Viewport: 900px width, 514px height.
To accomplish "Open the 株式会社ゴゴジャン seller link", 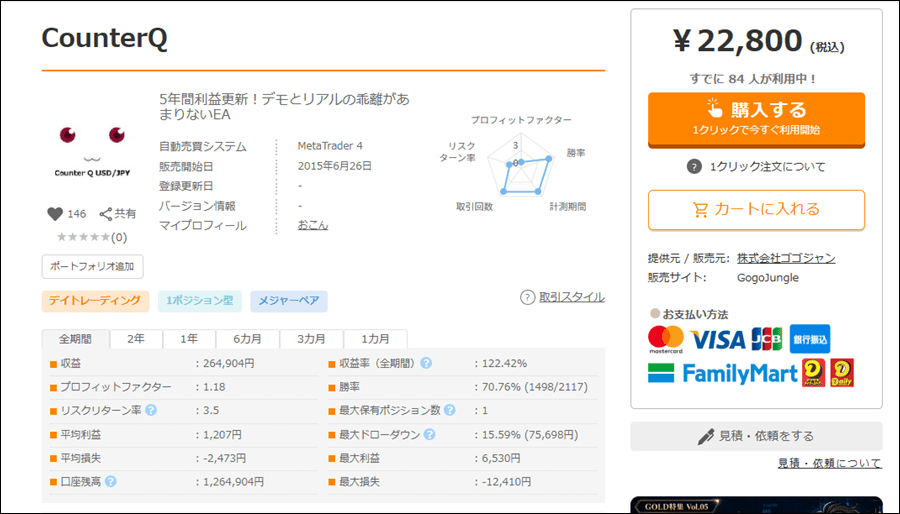I will 786,258.
